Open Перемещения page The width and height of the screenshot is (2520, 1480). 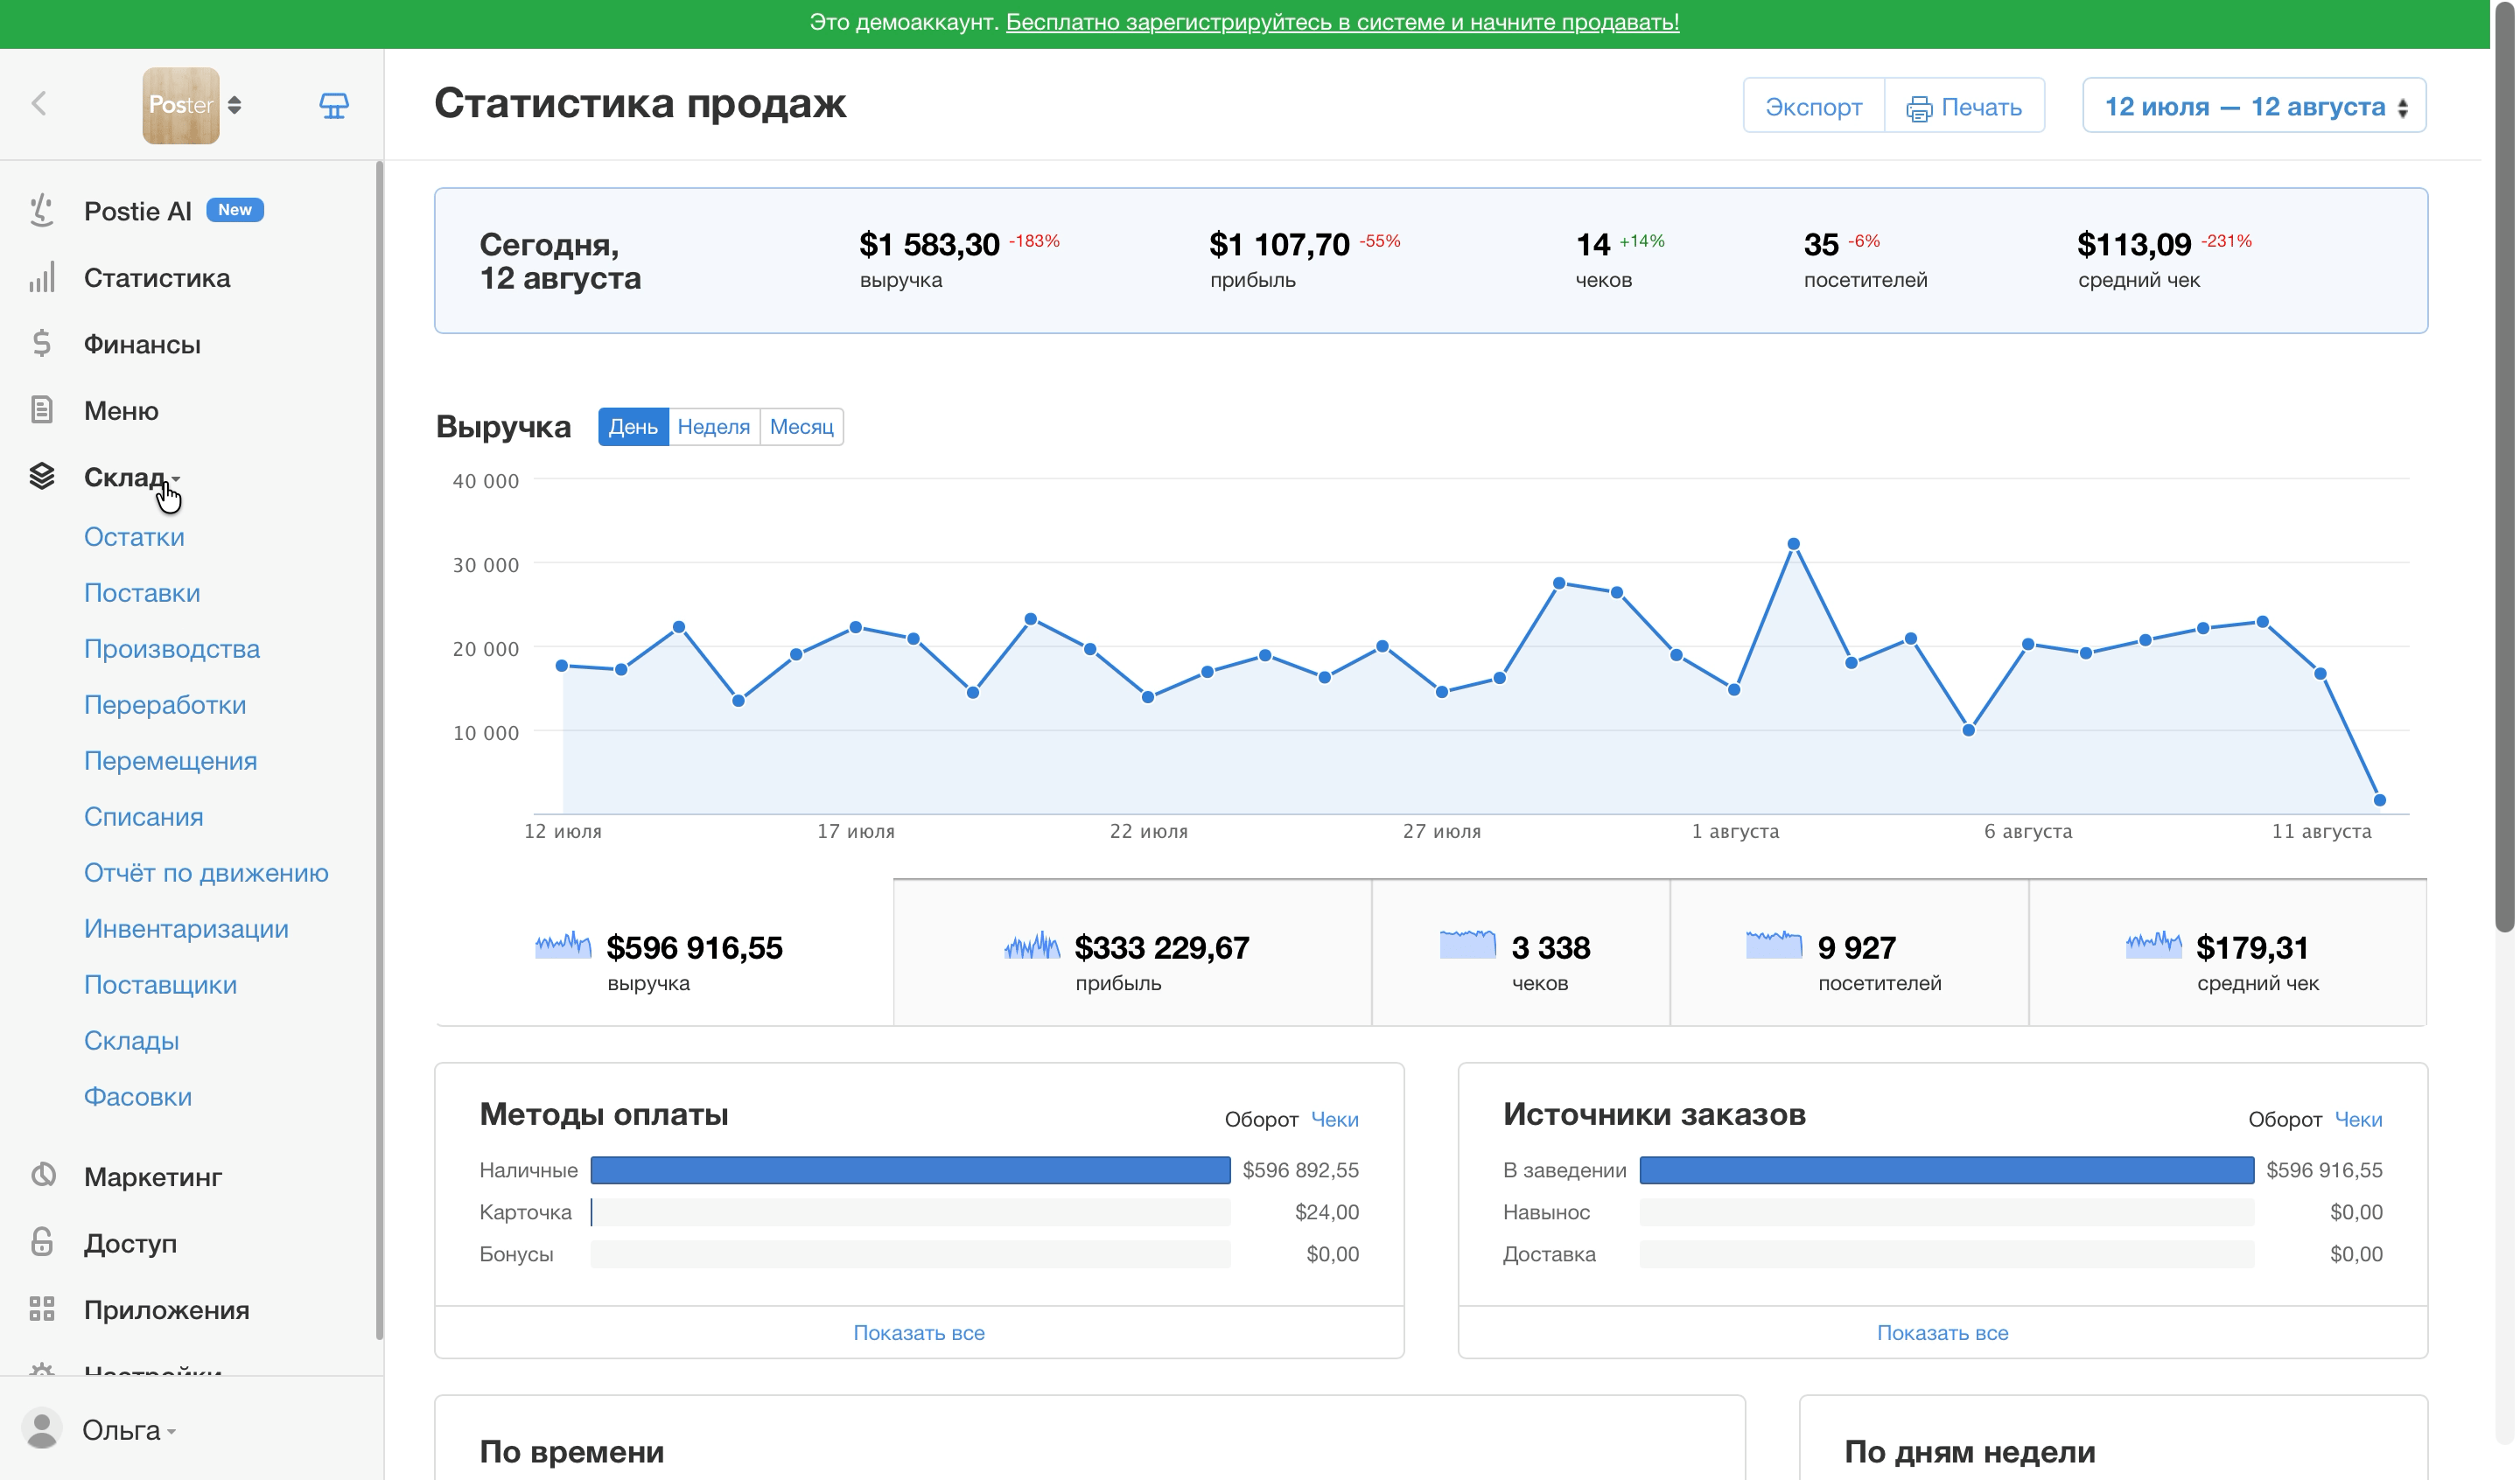pyautogui.click(x=171, y=761)
